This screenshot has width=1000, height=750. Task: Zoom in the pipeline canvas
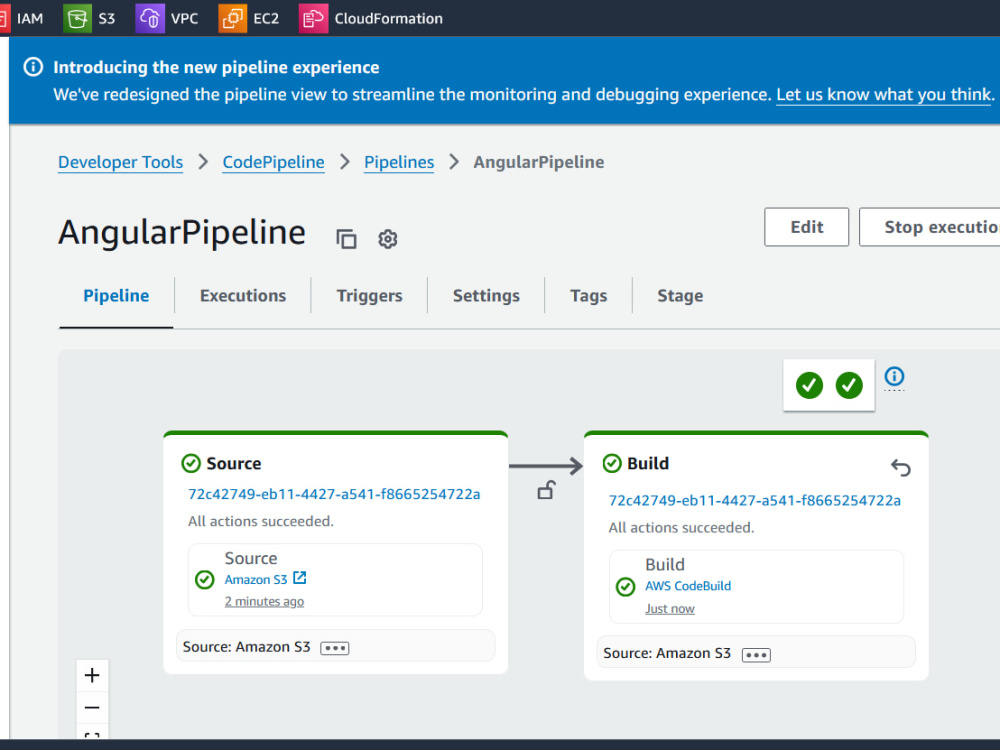[92, 675]
